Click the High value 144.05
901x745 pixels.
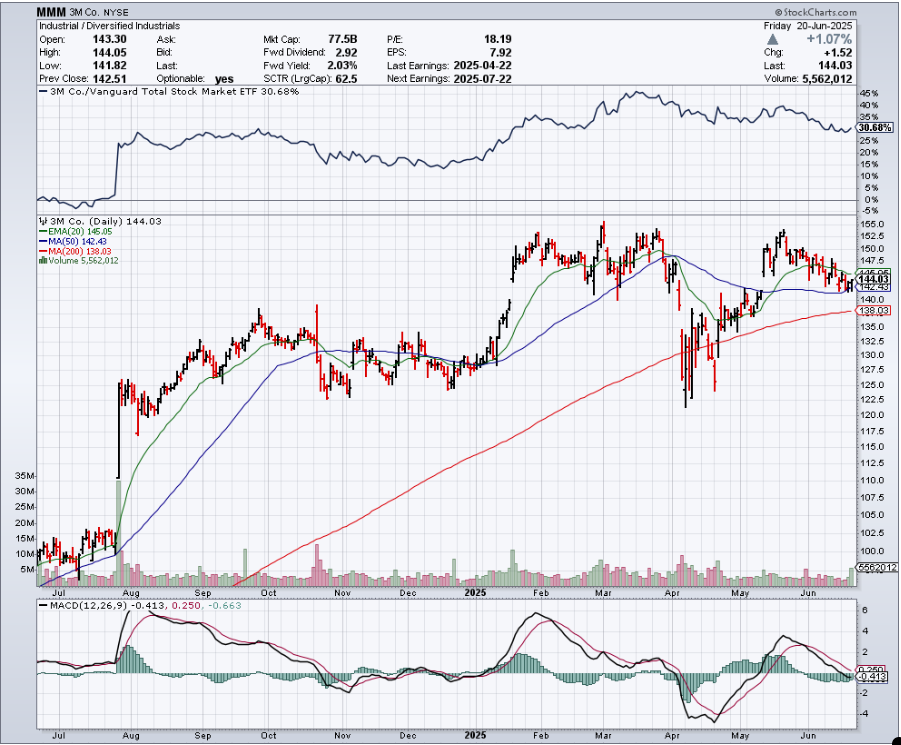coord(109,52)
